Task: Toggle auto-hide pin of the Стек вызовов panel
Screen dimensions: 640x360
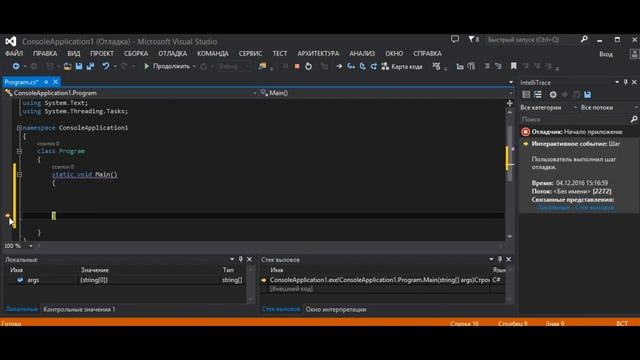Action: click(x=500, y=259)
